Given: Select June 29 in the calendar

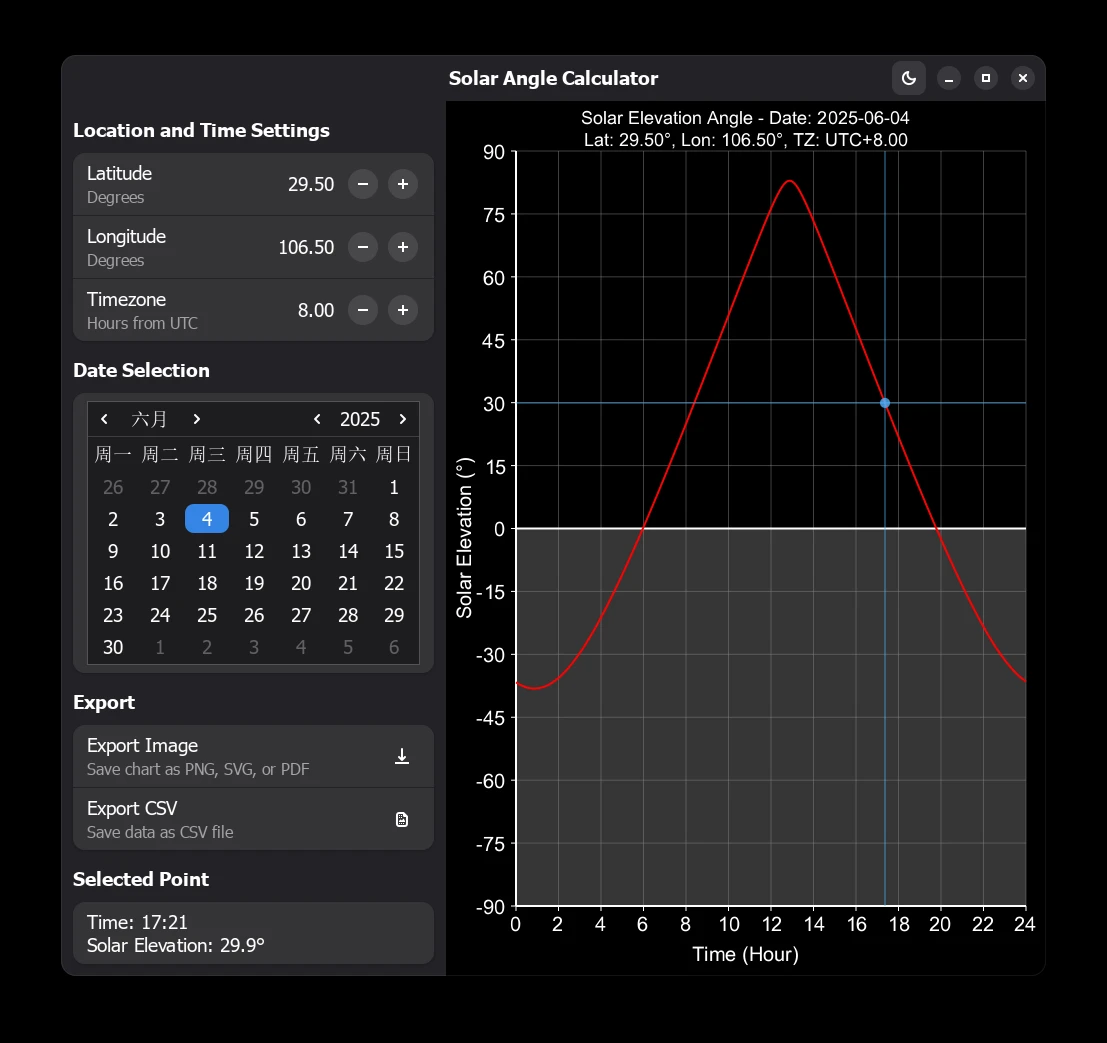Looking at the screenshot, I should 394,616.
